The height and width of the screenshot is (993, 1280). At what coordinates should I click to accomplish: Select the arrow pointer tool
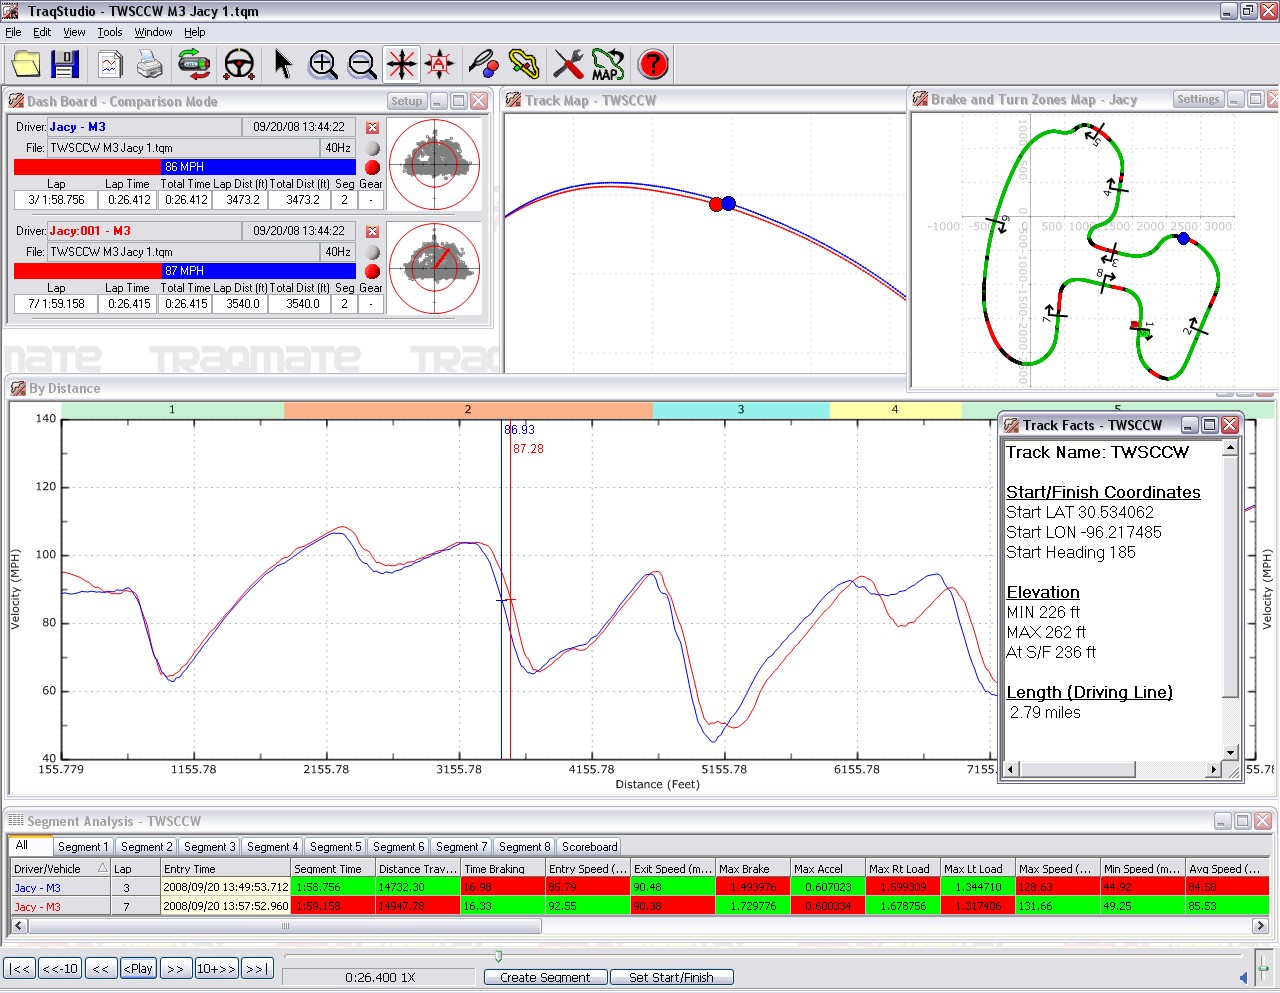tap(283, 65)
